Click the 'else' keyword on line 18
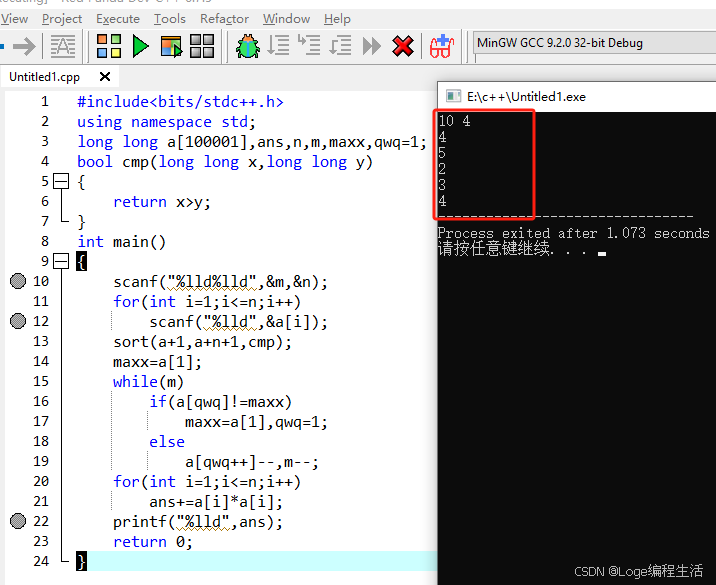This screenshot has width=716, height=585. (x=167, y=442)
